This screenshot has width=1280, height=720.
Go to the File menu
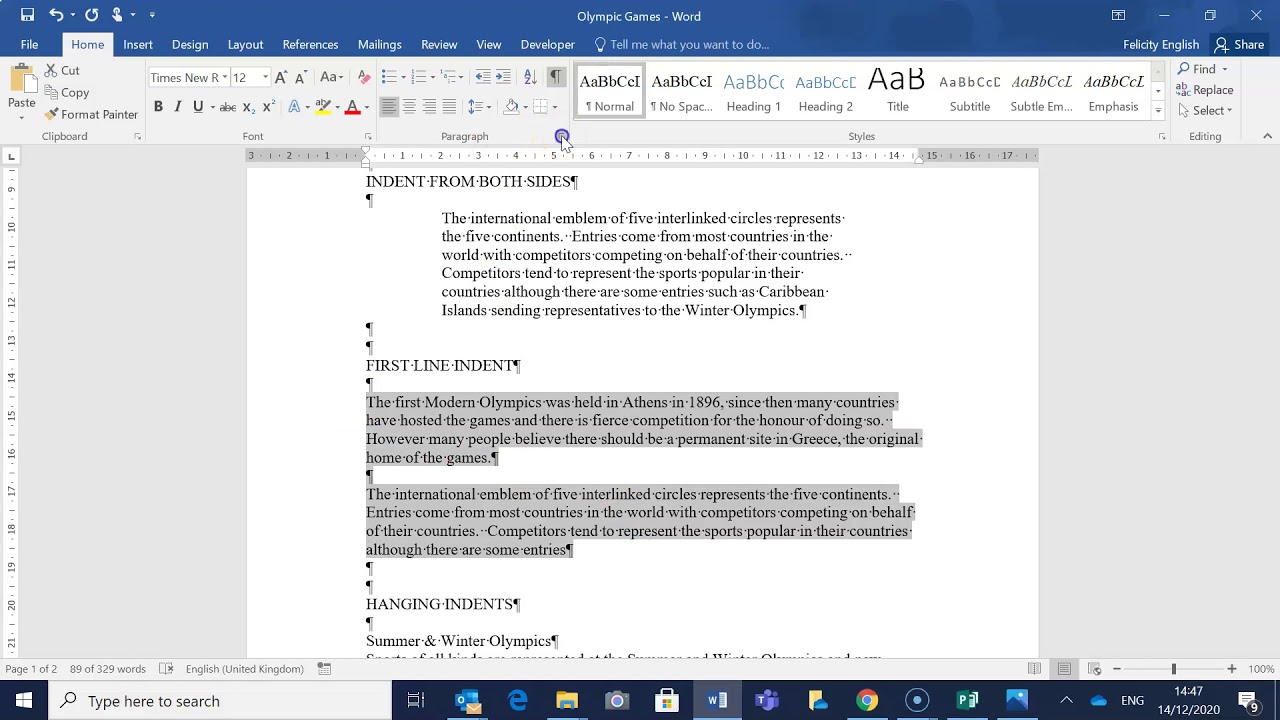pyautogui.click(x=30, y=44)
